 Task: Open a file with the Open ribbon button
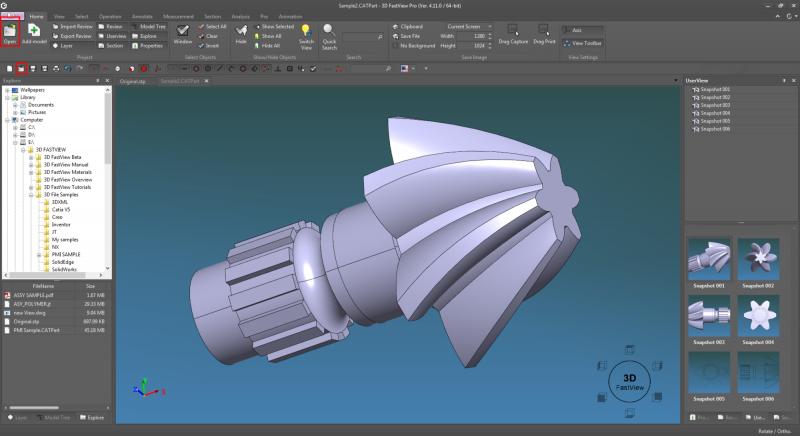point(10,34)
